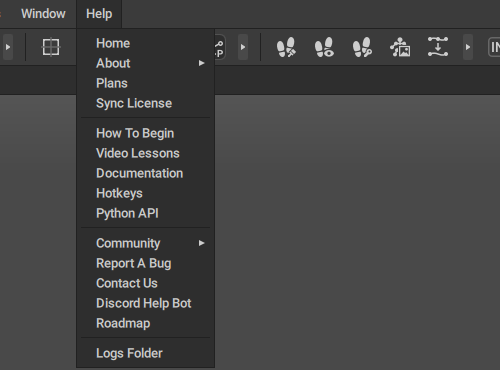Open the Window menu in the menu bar
Image resolution: width=500 pixels, height=370 pixels.
coord(43,14)
